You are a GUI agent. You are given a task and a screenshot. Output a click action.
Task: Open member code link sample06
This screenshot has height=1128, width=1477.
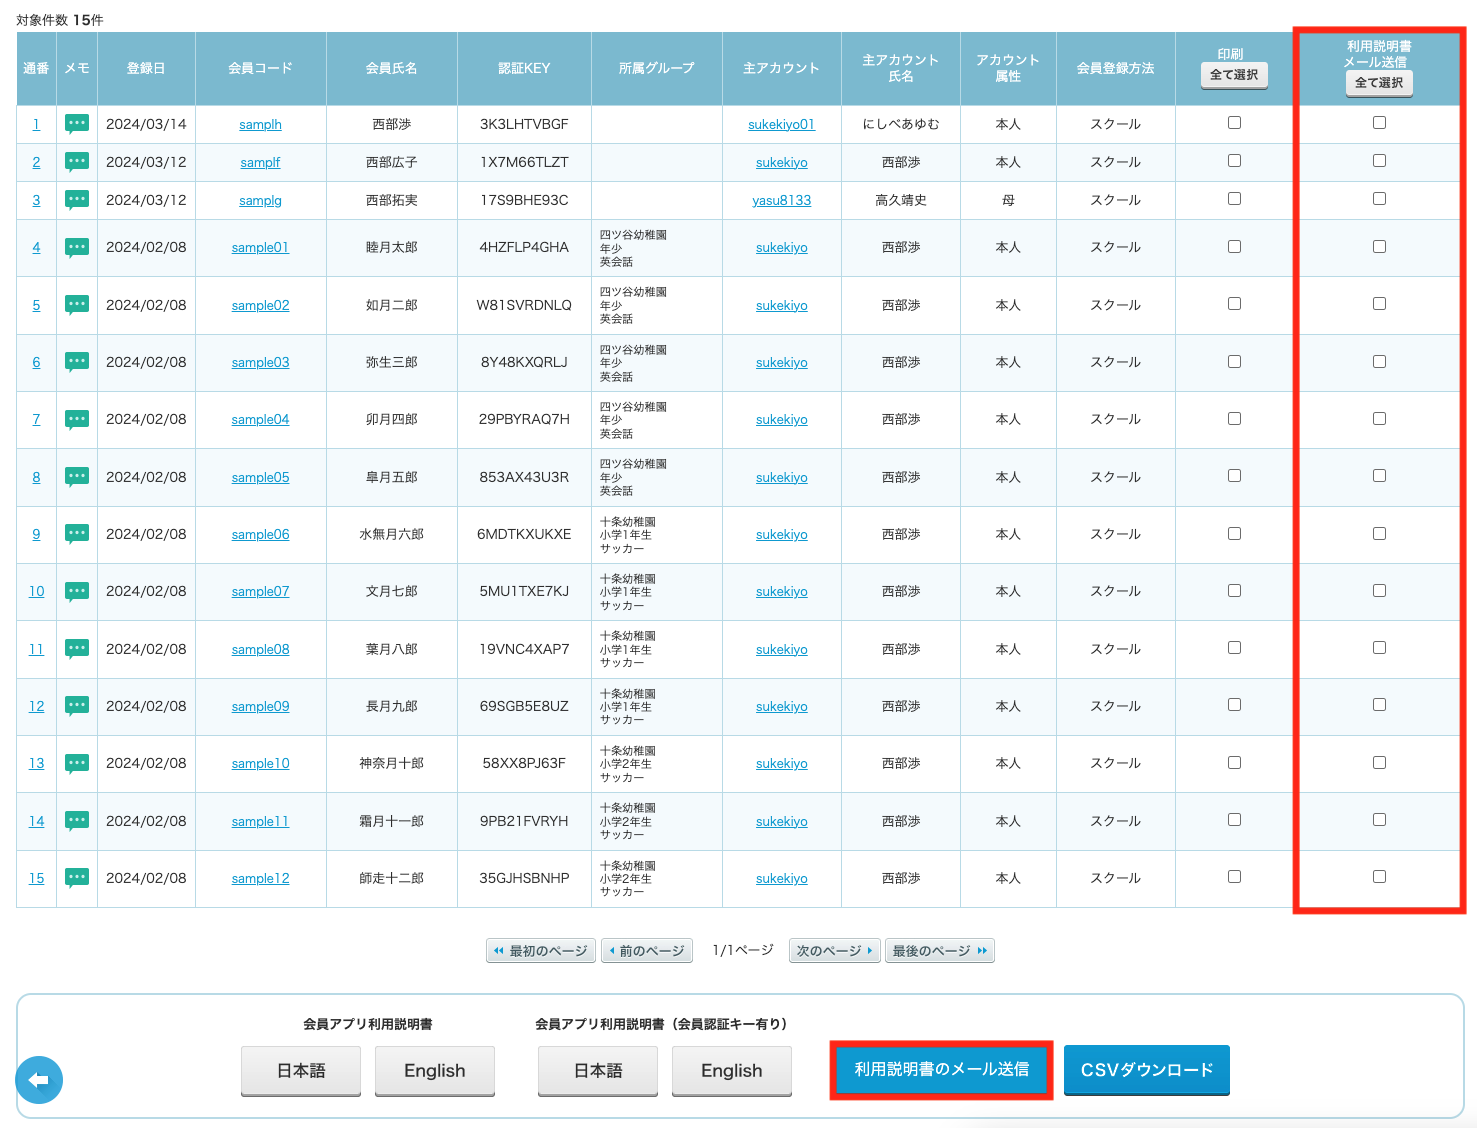click(x=260, y=534)
